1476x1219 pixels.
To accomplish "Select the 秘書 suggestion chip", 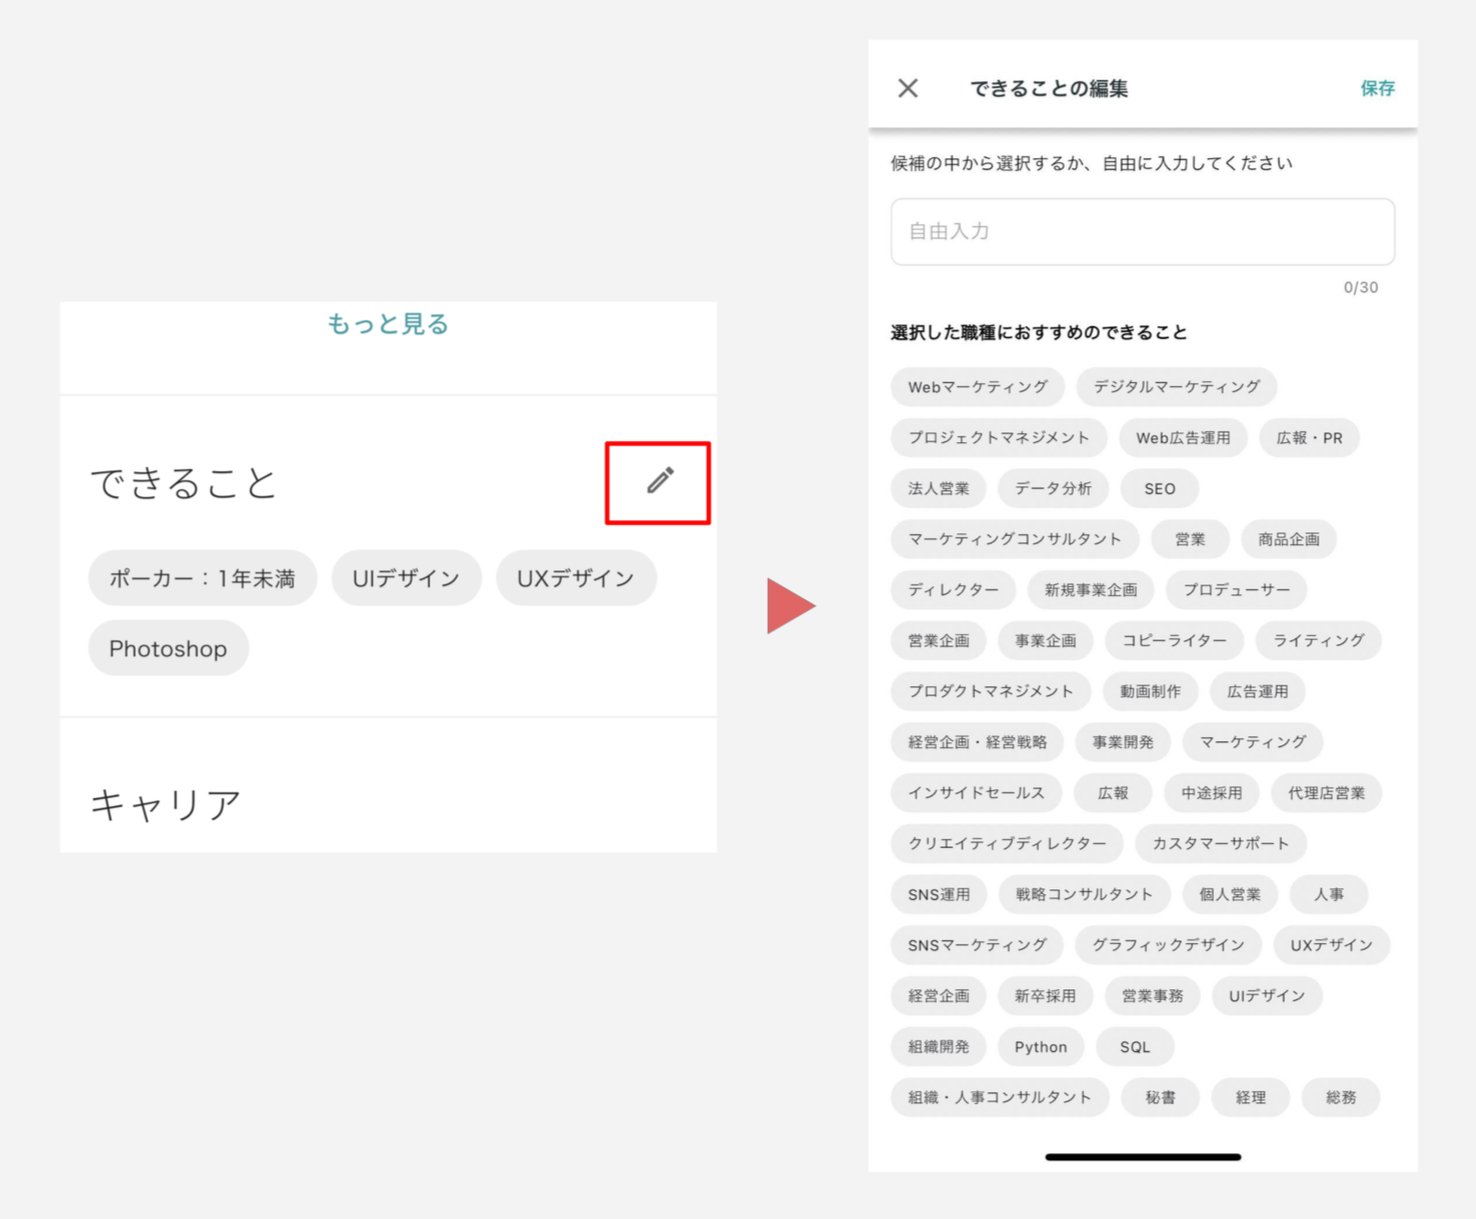I will point(1159,1097).
